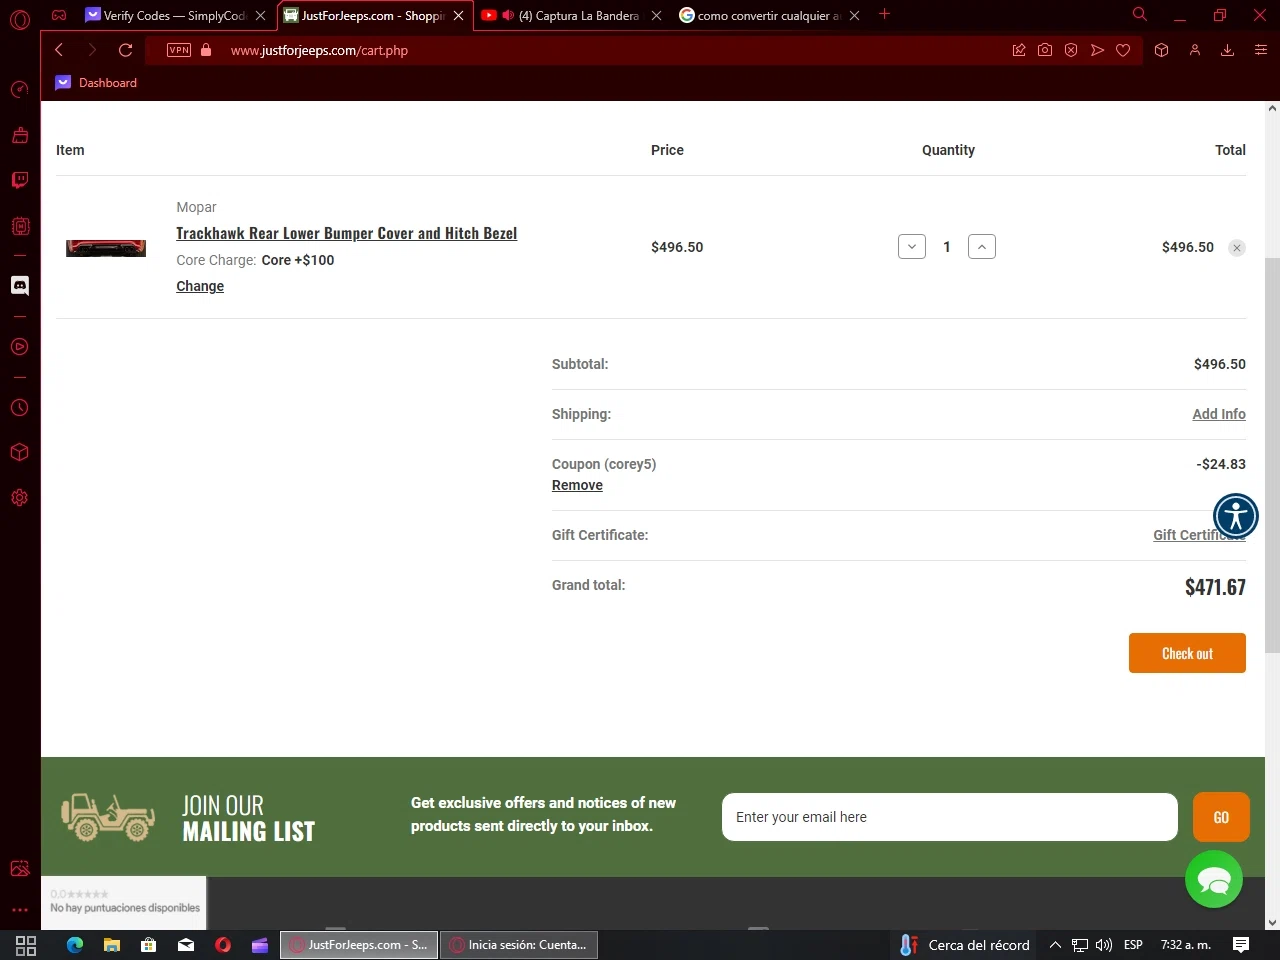The width and height of the screenshot is (1280, 960).
Task: Switch to 'Inicia sesión: Cuenta' taskbar window
Action: point(518,945)
